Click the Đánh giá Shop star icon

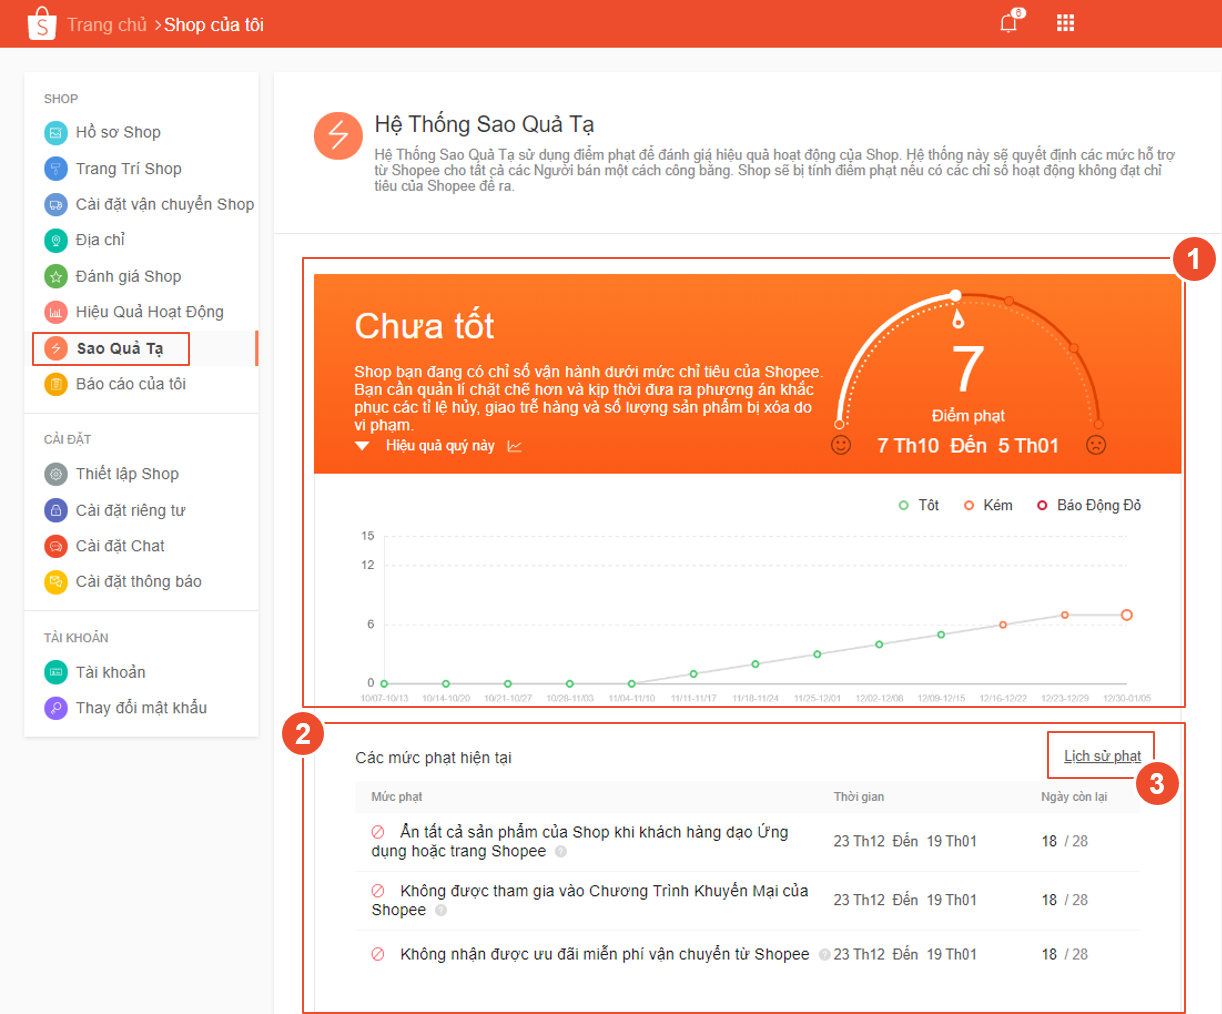tap(56, 276)
